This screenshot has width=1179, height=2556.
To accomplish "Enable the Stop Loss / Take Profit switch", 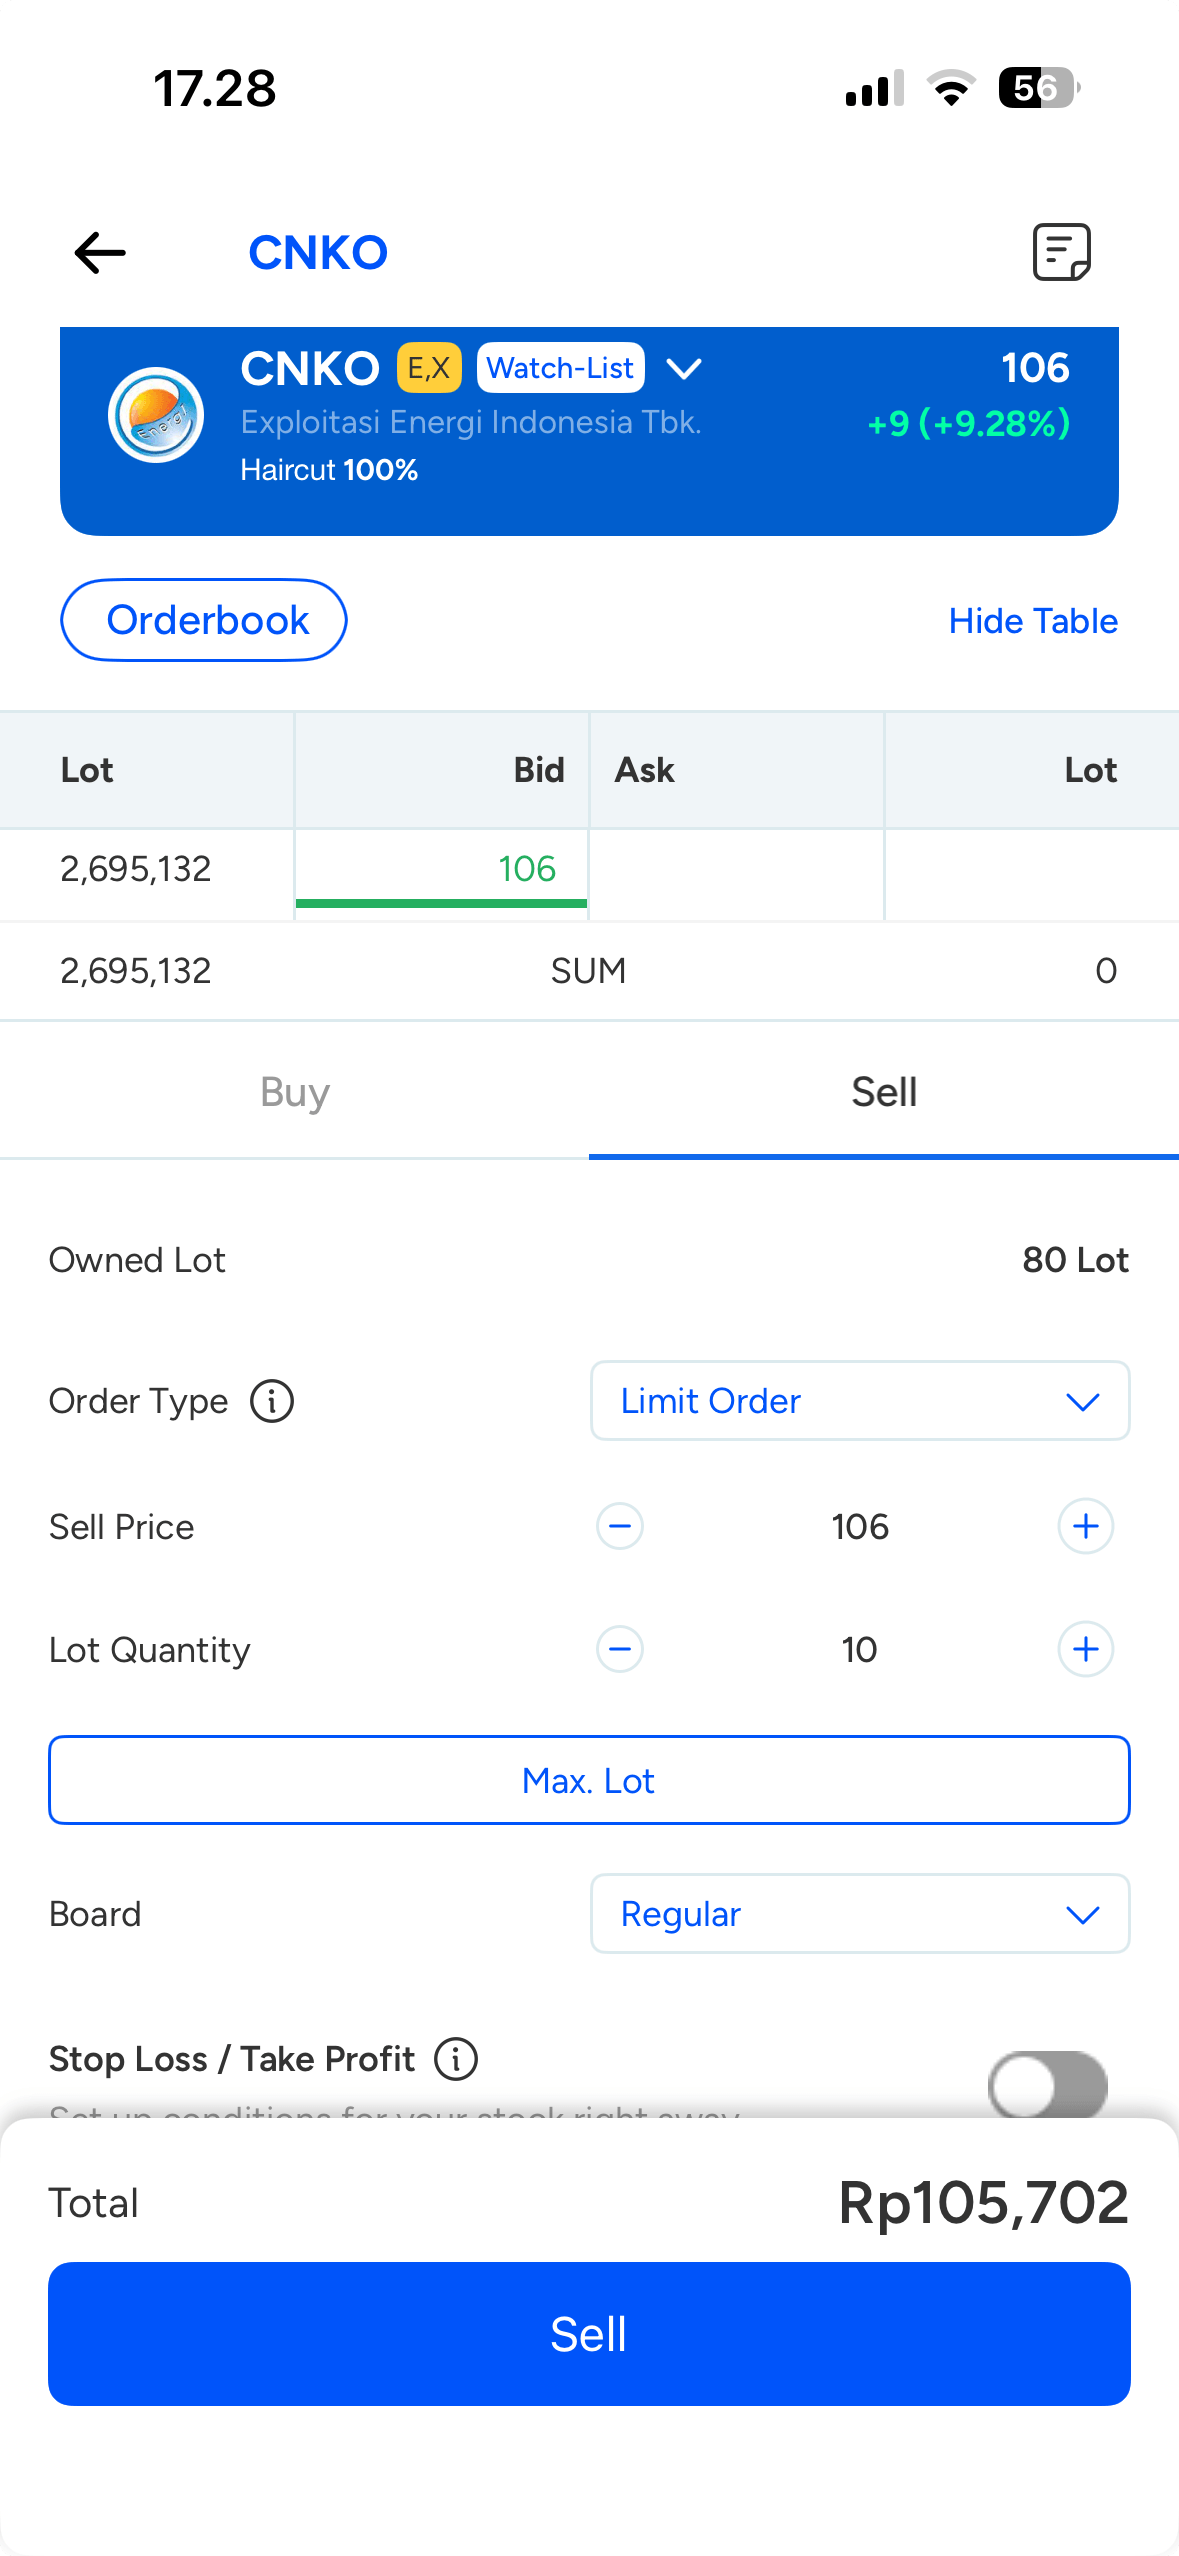I will [x=1047, y=2085].
